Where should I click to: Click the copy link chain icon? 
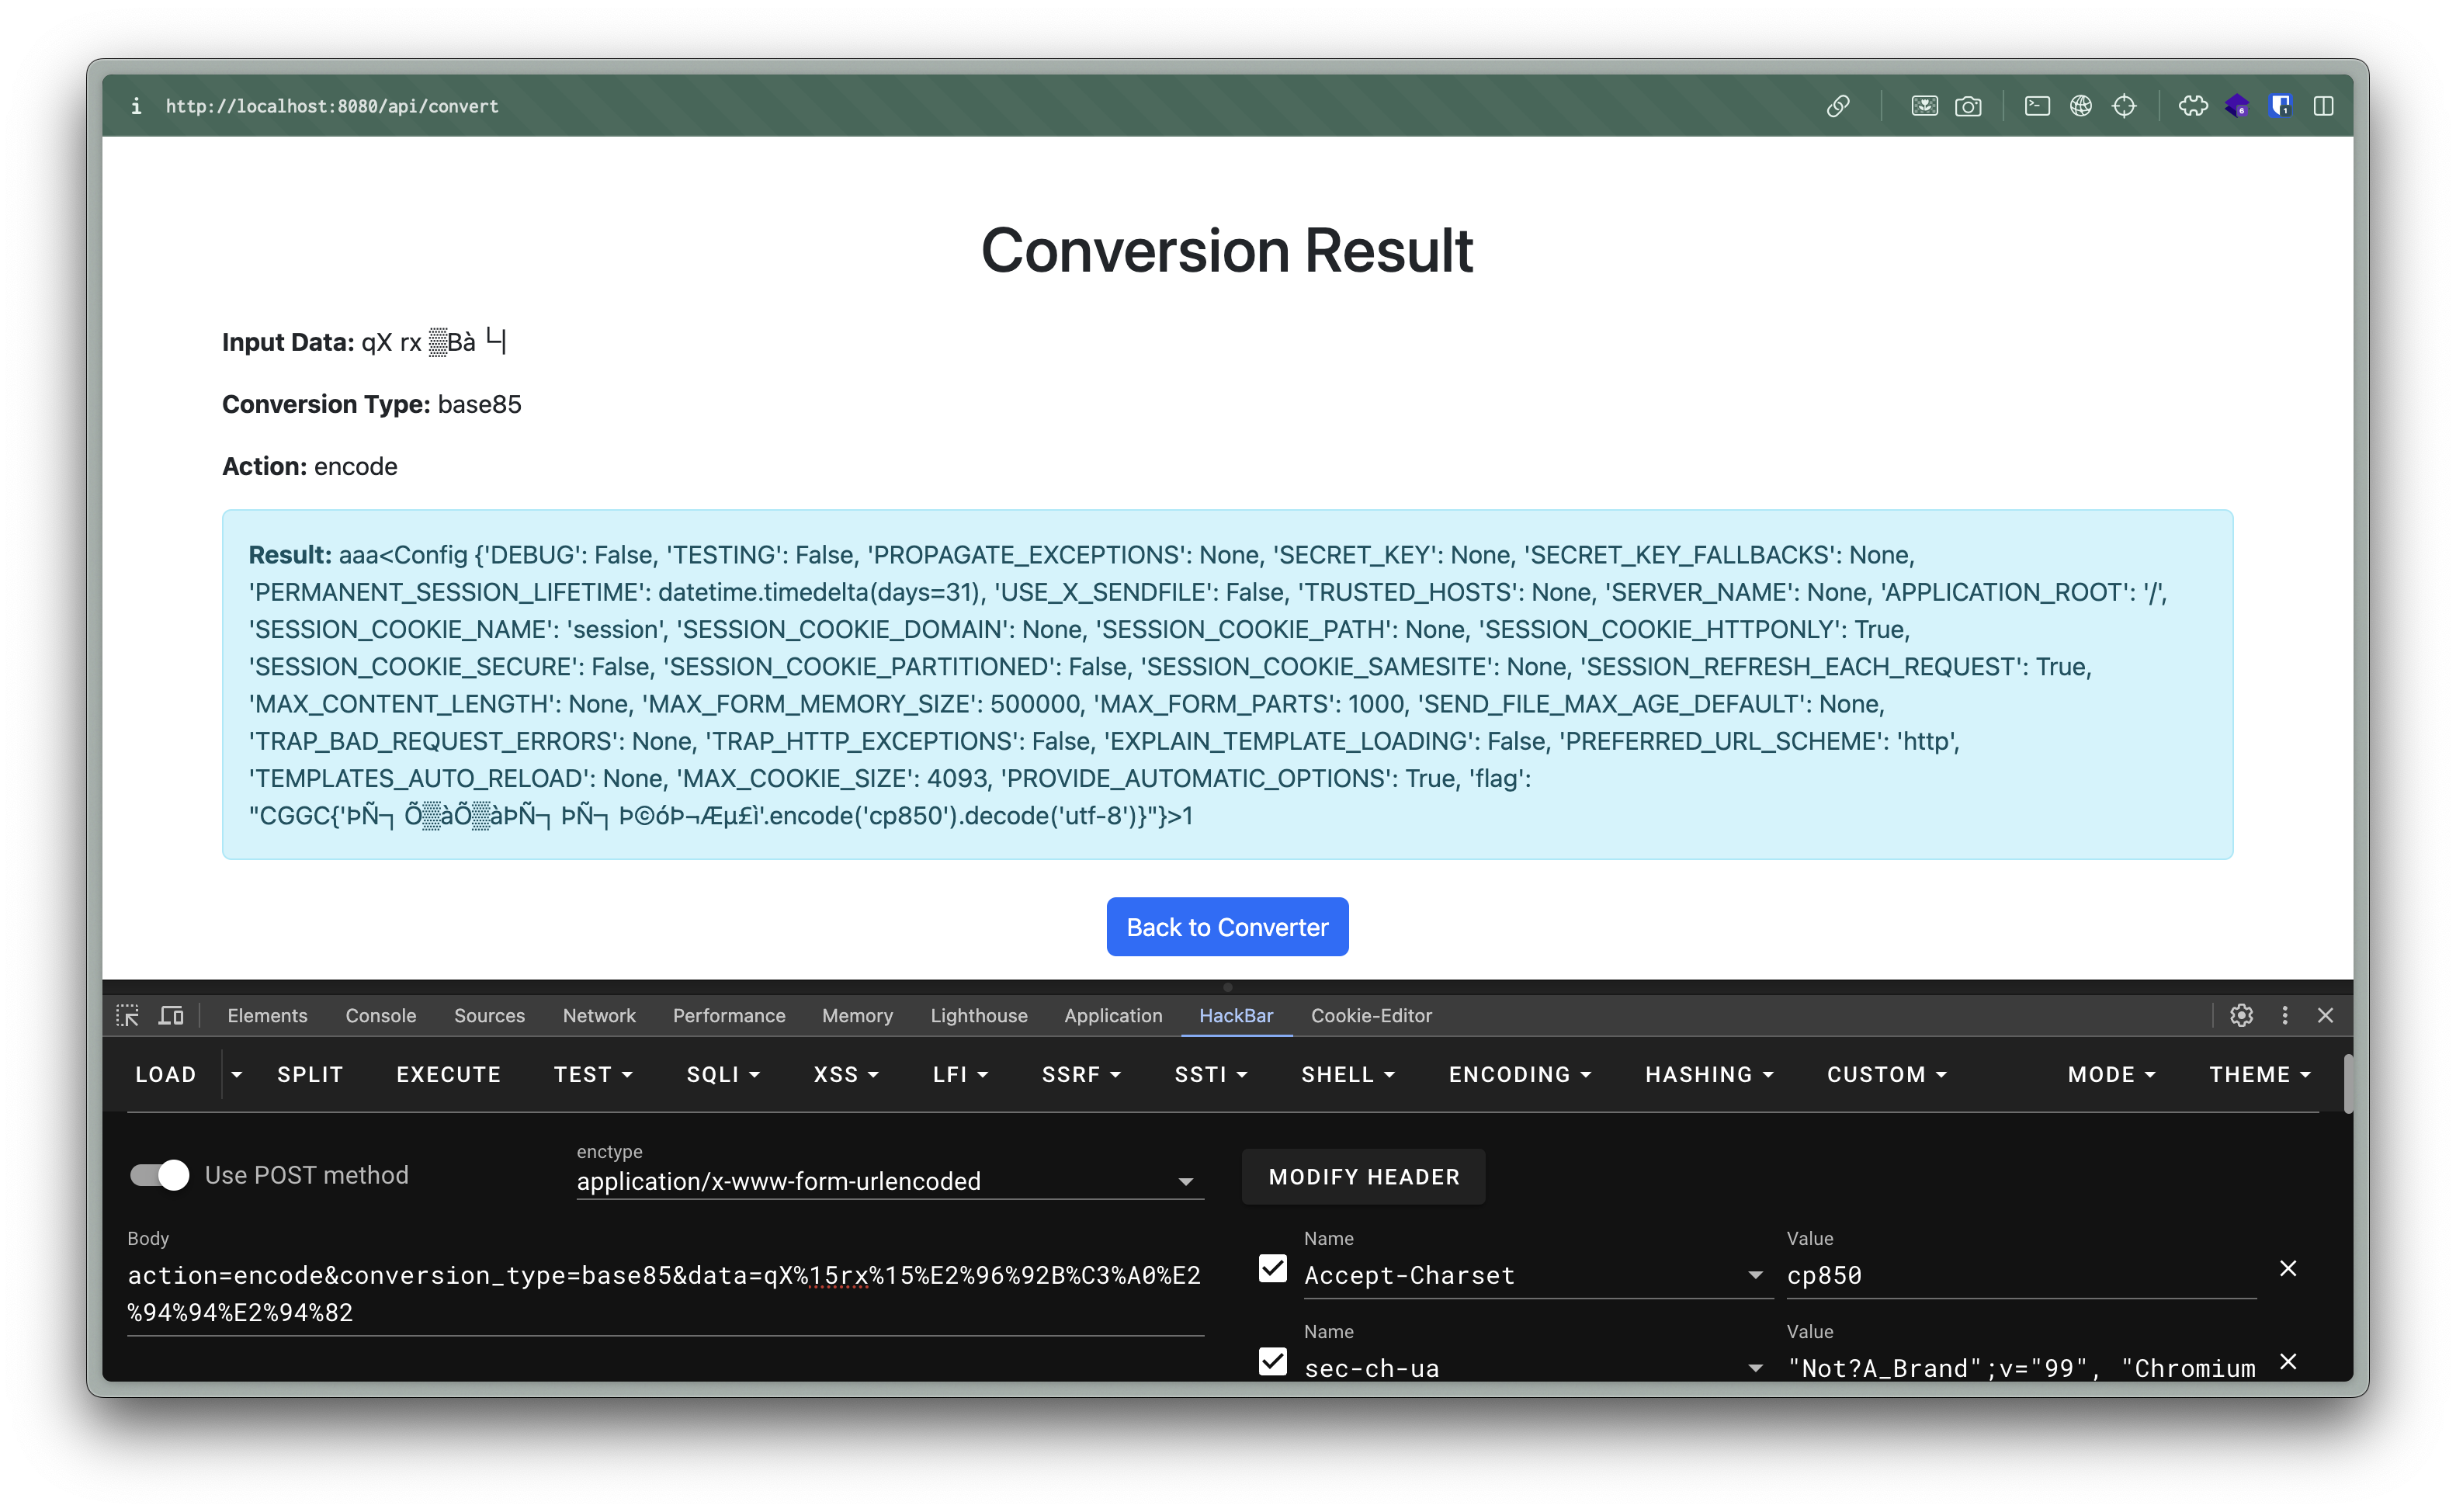(x=1838, y=106)
